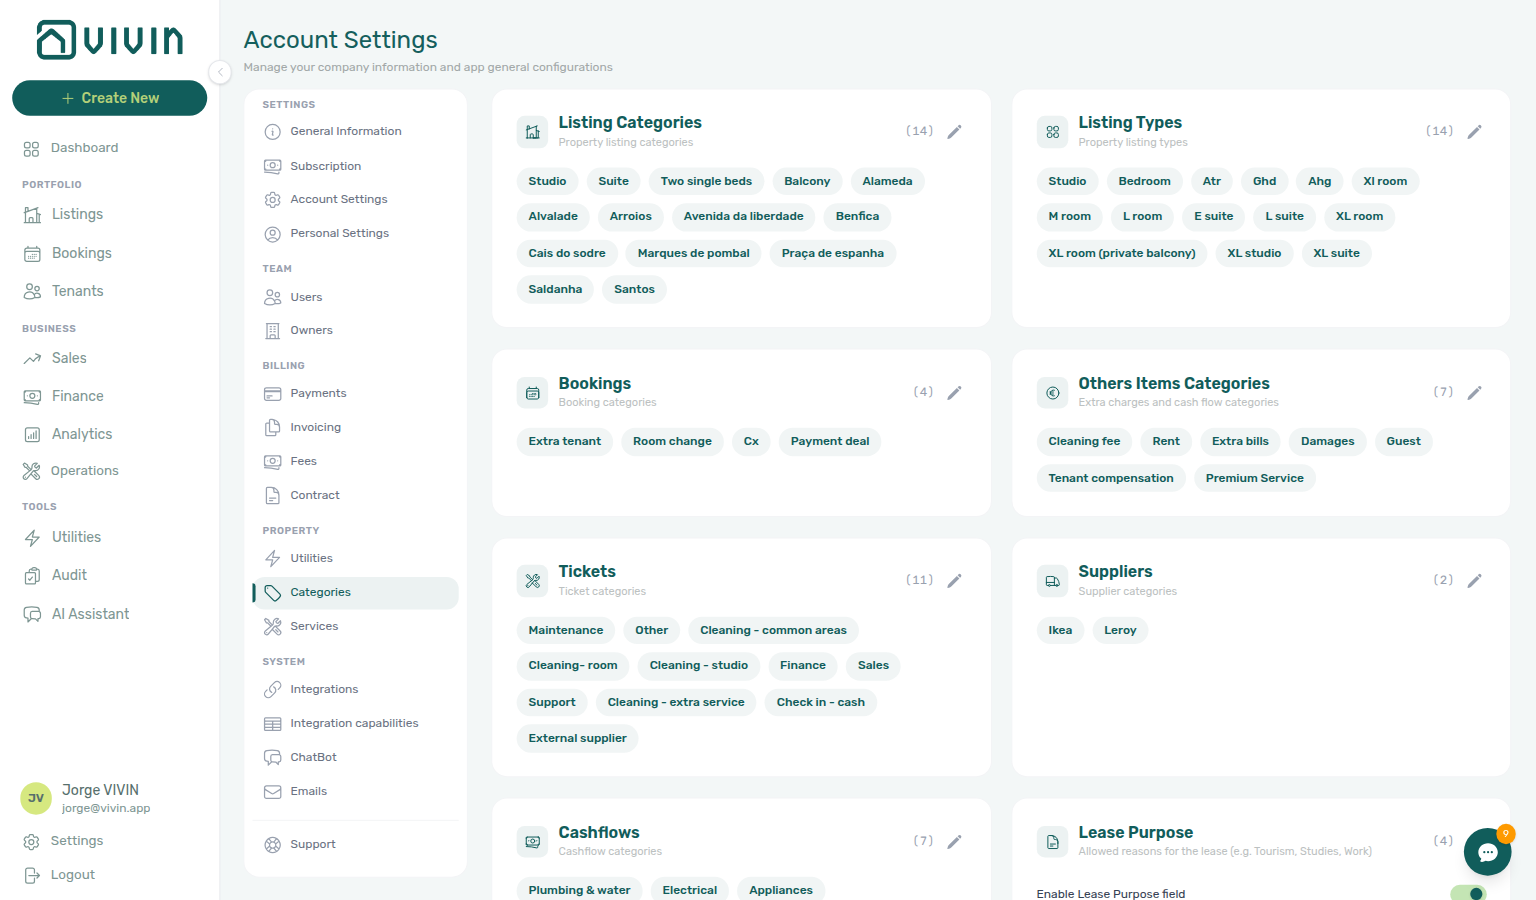
Task: Edit Tickets categories pencil icon
Action: [954, 581]
